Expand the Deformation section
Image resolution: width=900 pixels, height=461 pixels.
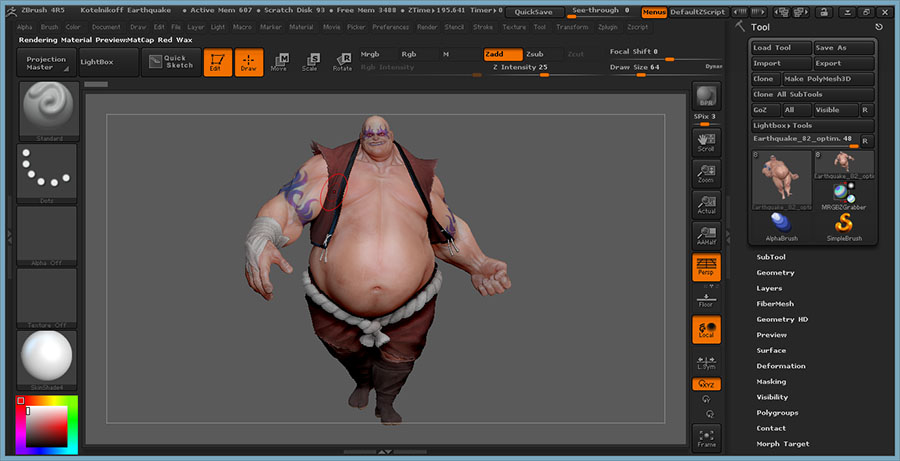point(781,366)
